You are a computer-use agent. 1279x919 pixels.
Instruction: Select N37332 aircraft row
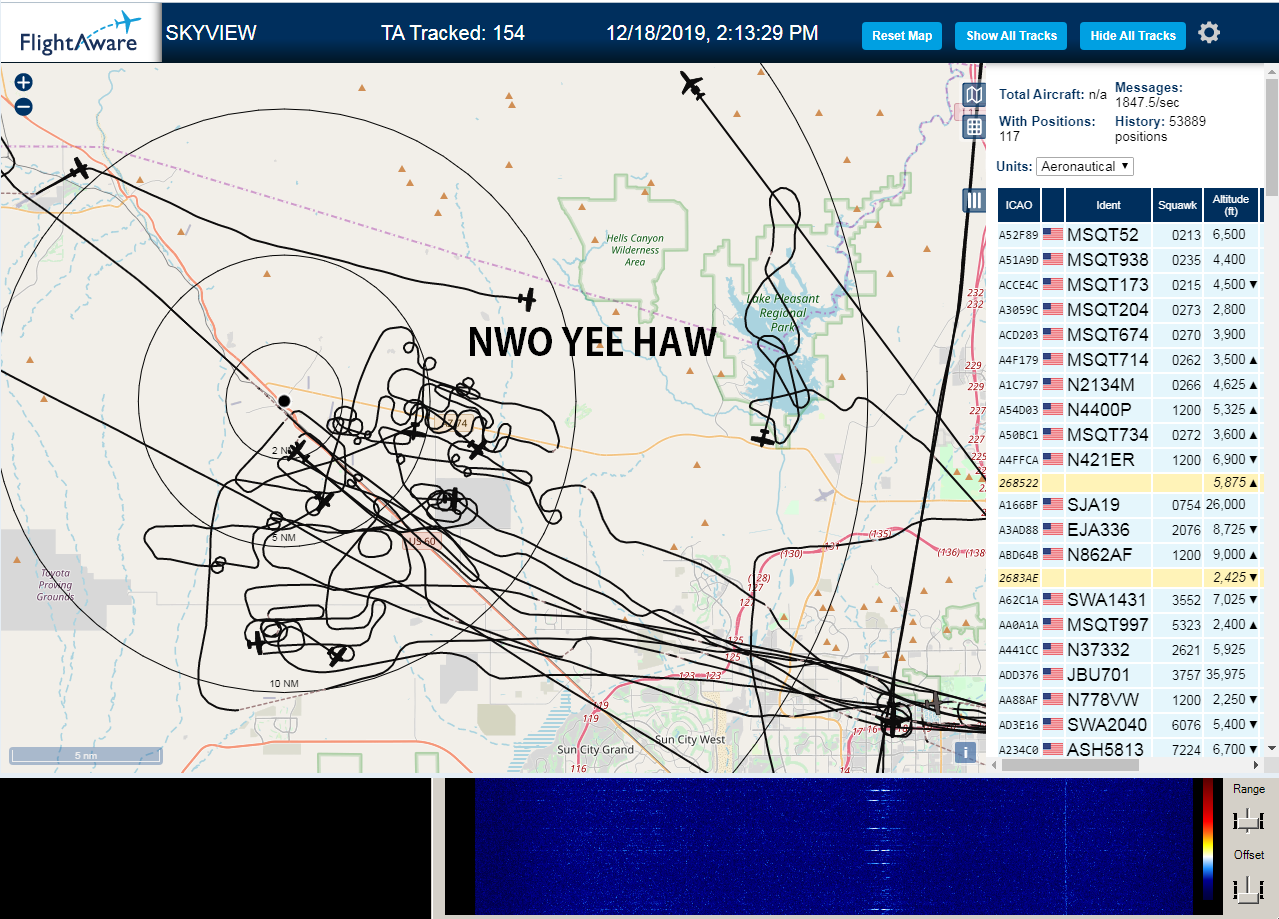click(1130, 649)
